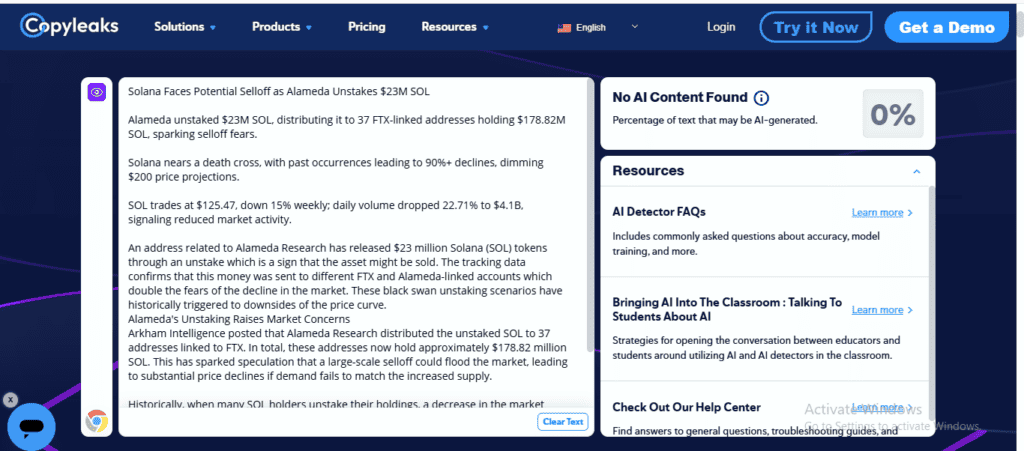Open the Products dropdown menu
This screenshot has height=451, width=1024.
pyautogui.click(x=282, y=27)
